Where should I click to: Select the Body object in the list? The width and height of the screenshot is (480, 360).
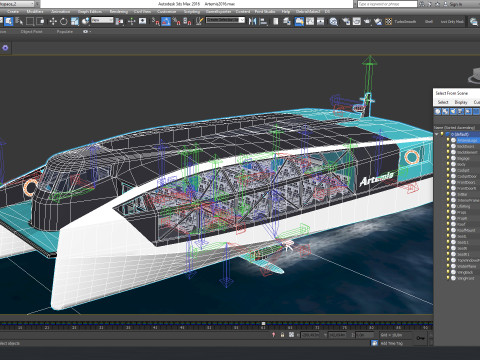461,164
